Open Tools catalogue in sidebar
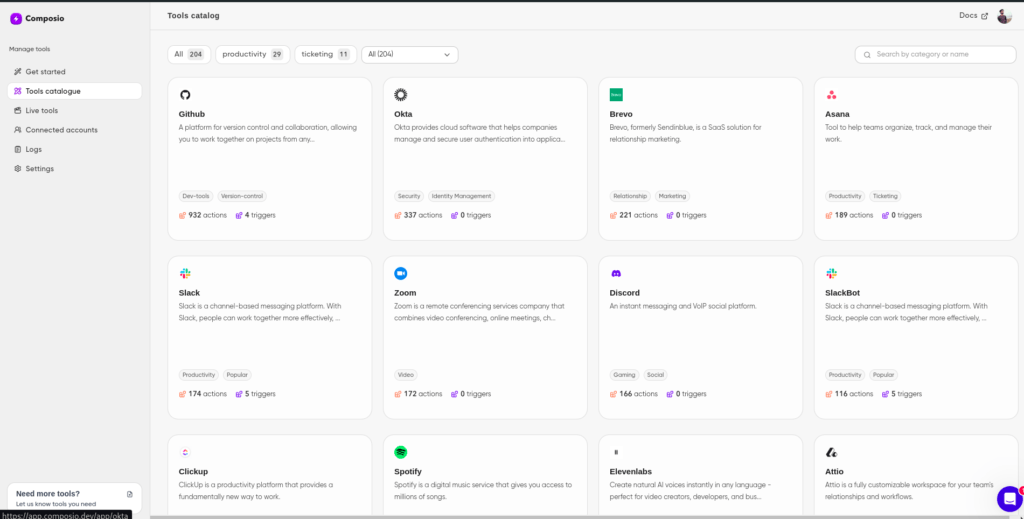This screenshot has height=519, width=1024. point(74,91)
